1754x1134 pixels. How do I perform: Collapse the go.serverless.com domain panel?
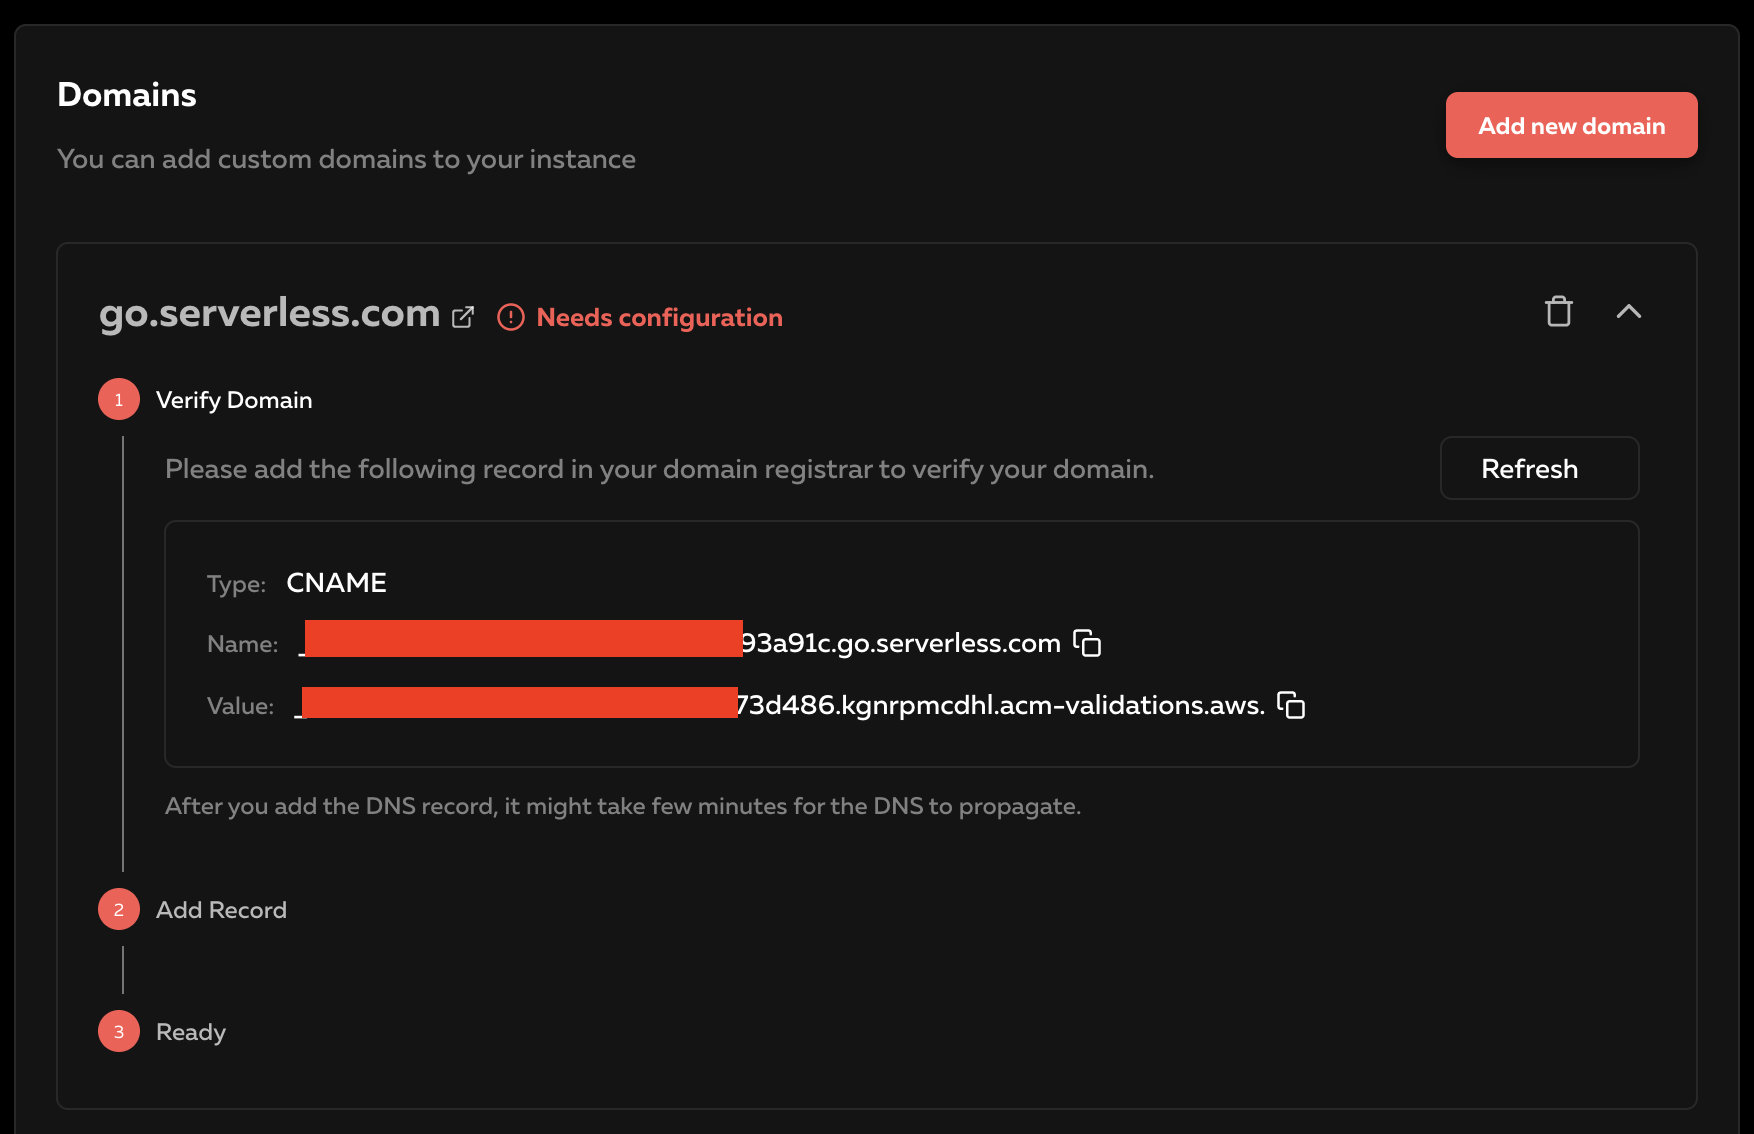click(1630, 312)
